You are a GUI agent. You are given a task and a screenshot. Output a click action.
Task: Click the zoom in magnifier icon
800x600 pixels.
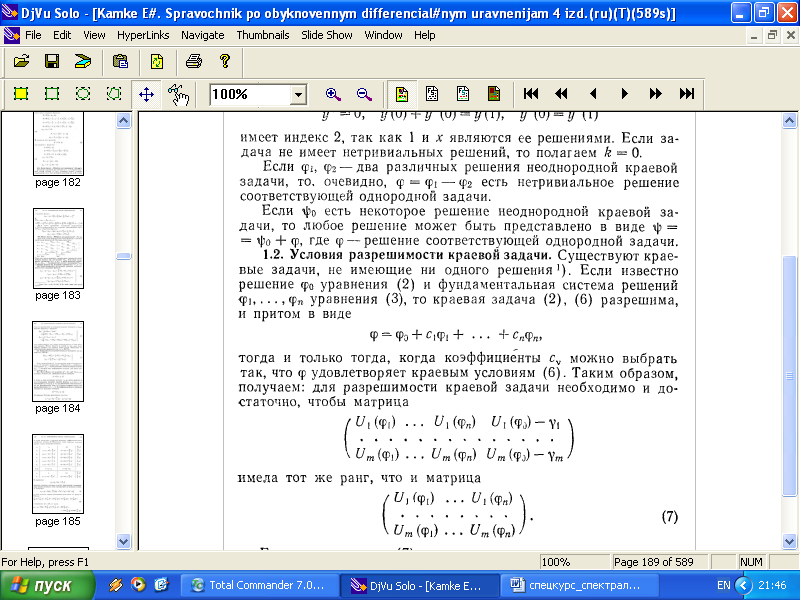click(x=333, y=94)
